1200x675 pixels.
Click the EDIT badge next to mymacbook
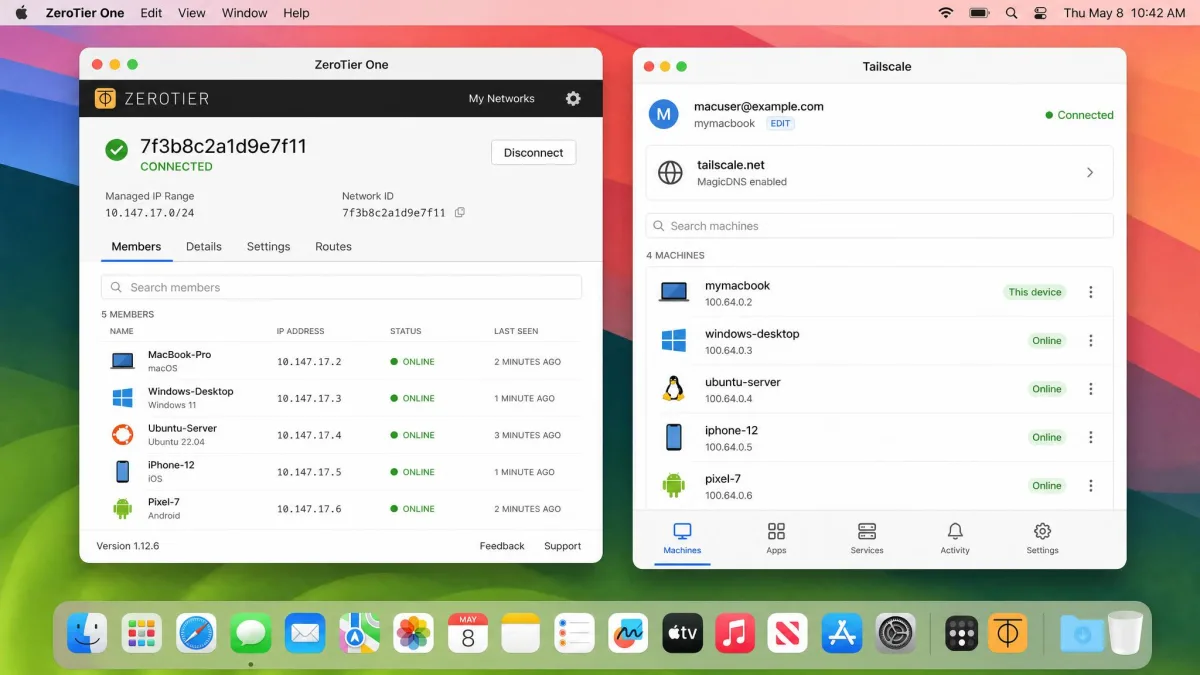tap(781, 123)
